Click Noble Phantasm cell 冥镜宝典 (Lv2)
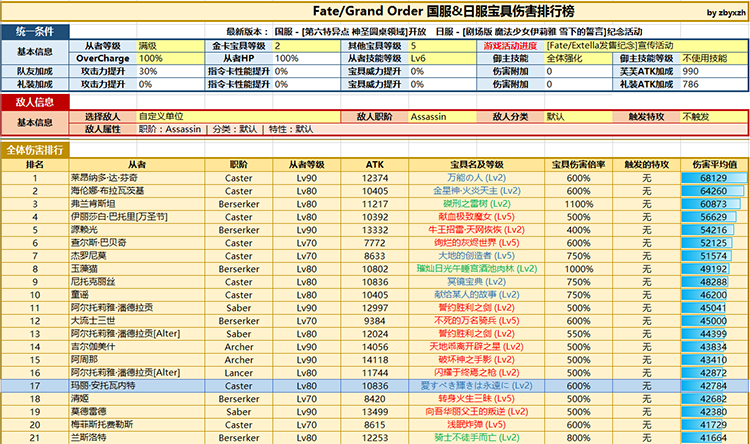Viewport: 750px width, 444px height. (x=476, y=282)
